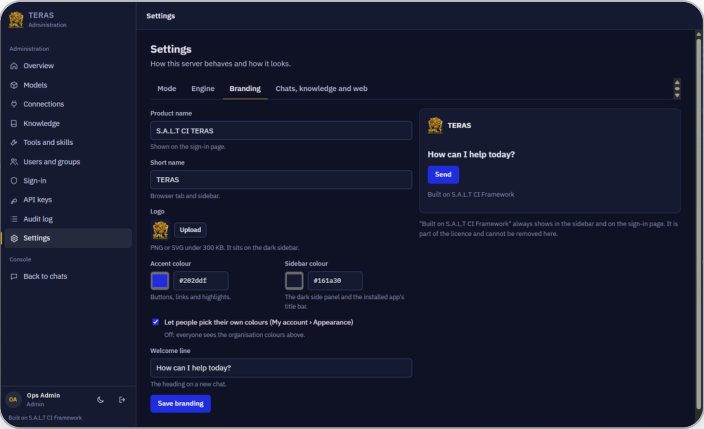Click the OA user avatar
Screen dimensions: 704x429
tap(13, 399)
